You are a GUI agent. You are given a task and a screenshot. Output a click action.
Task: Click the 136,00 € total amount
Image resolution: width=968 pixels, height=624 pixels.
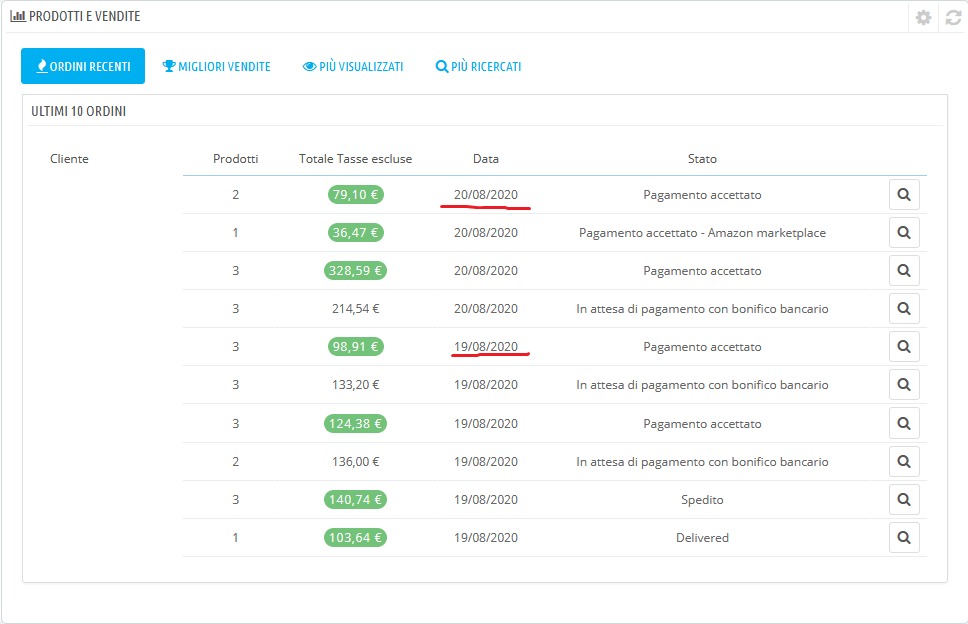coord(356,462)
